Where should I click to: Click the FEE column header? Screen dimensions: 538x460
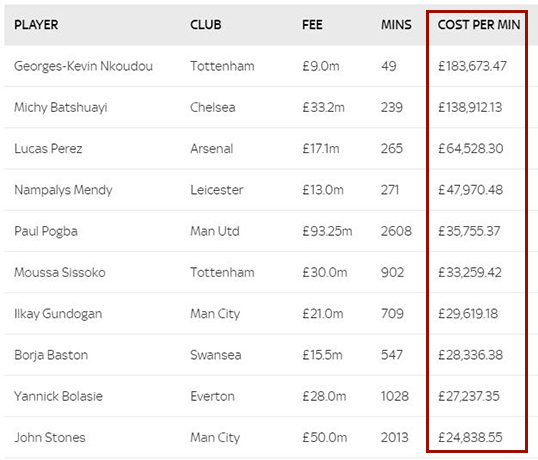point(312,25)
